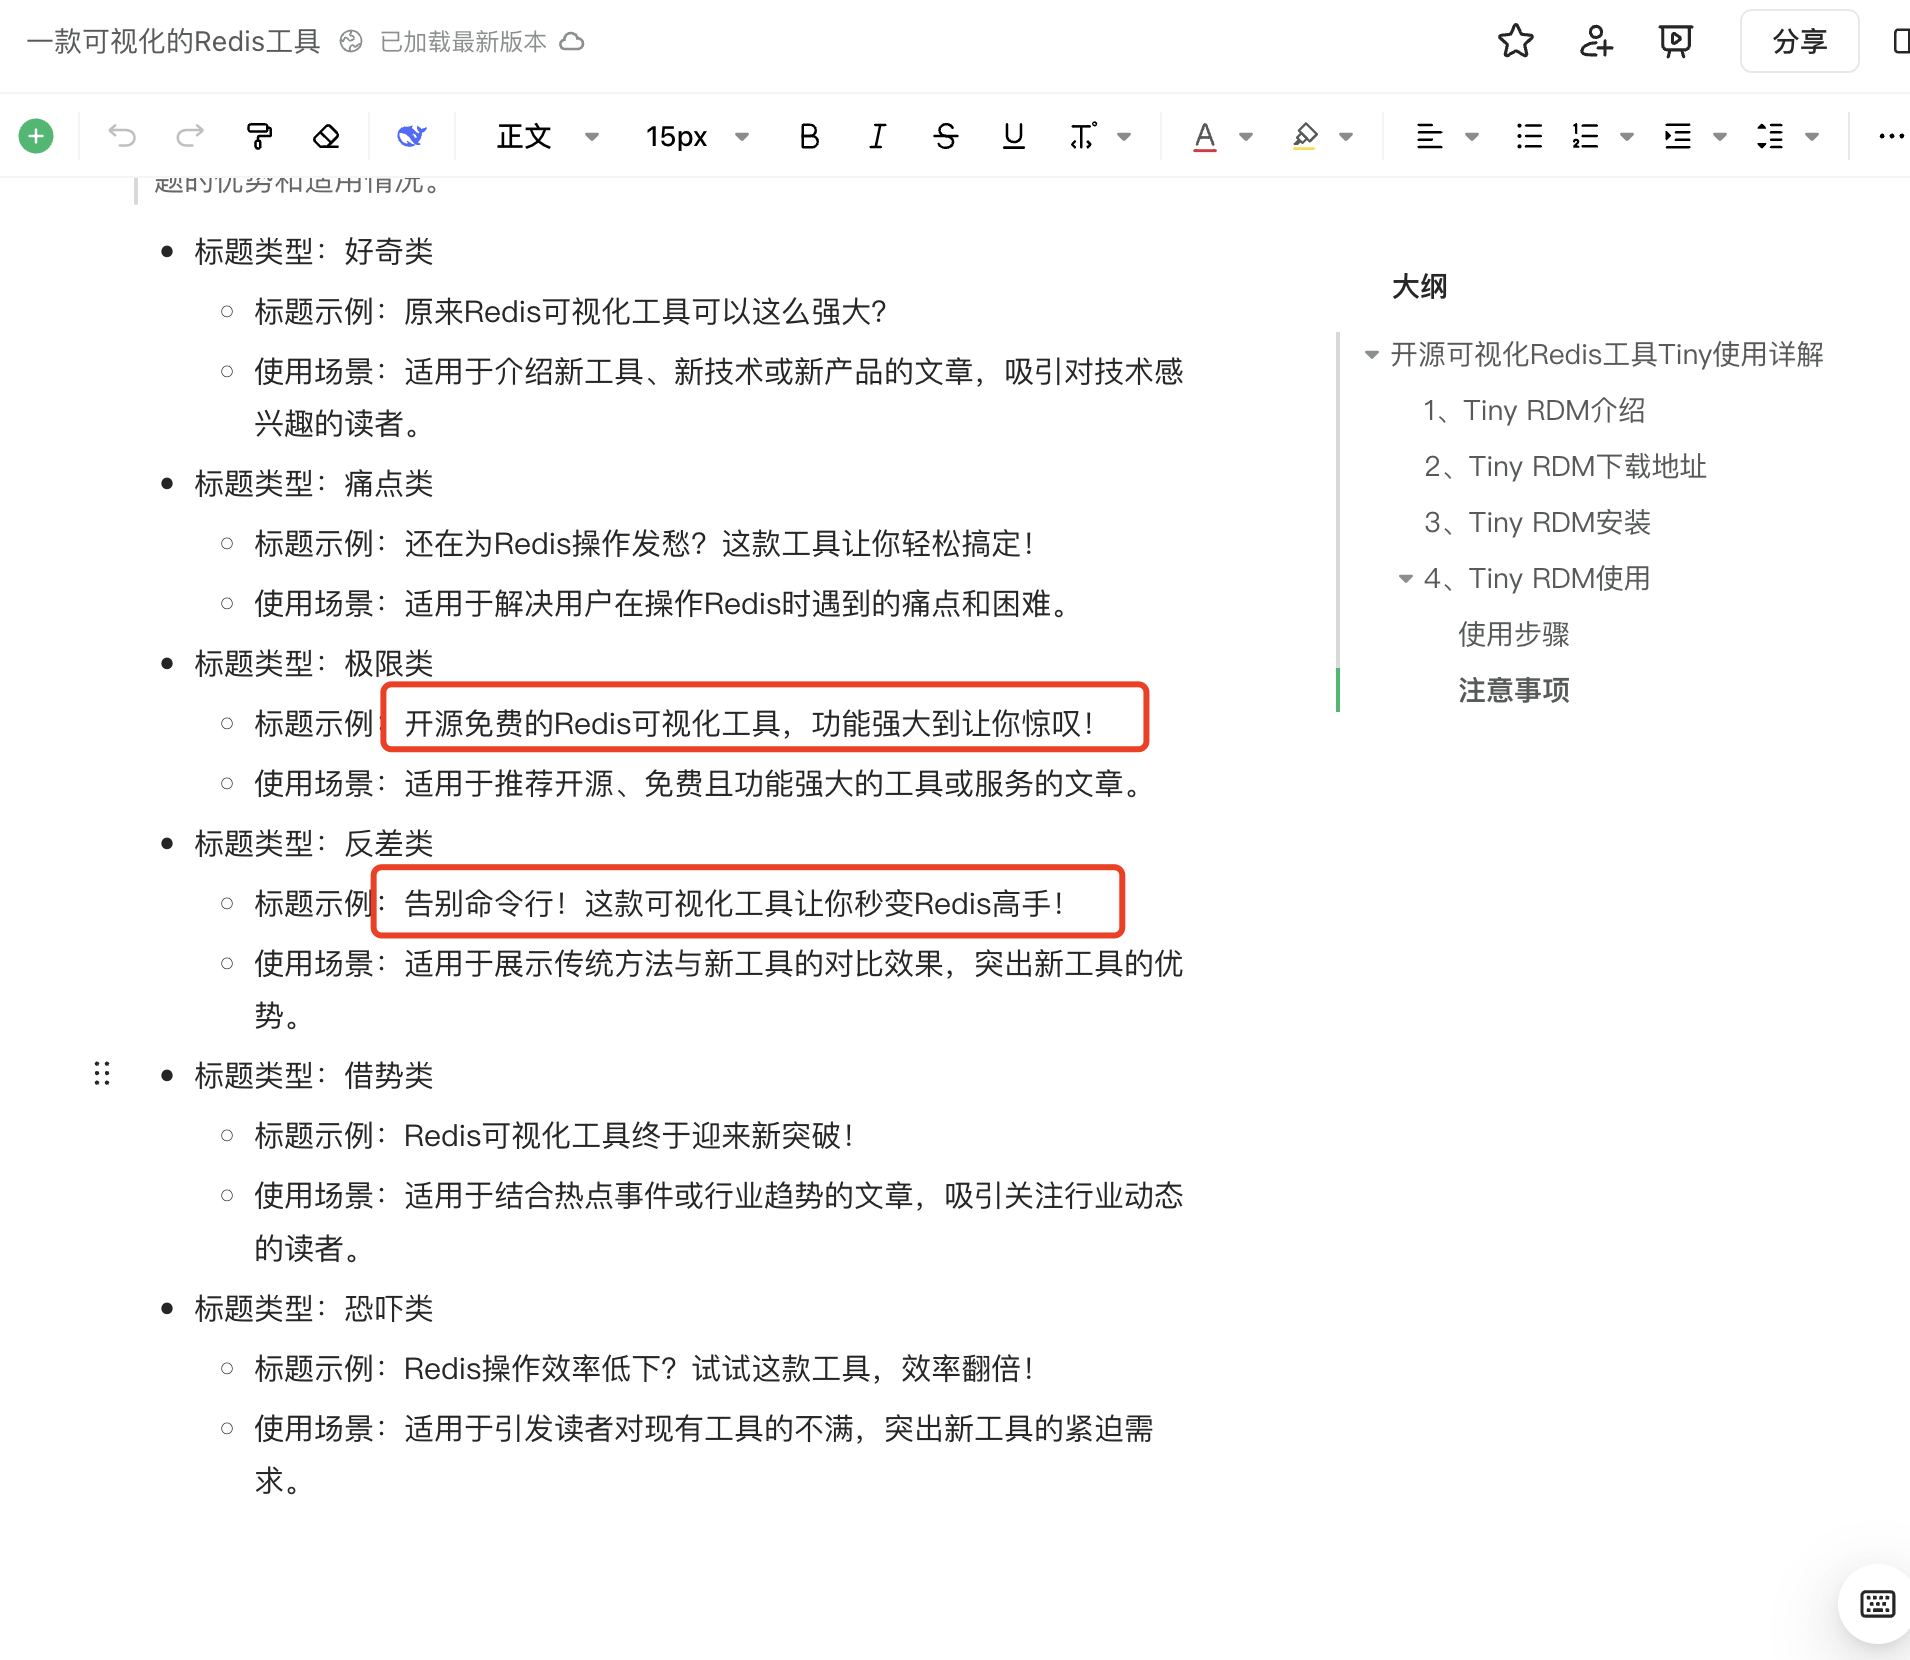
Task: Click the document history icon beside title
Action: [x=351, y=41]
